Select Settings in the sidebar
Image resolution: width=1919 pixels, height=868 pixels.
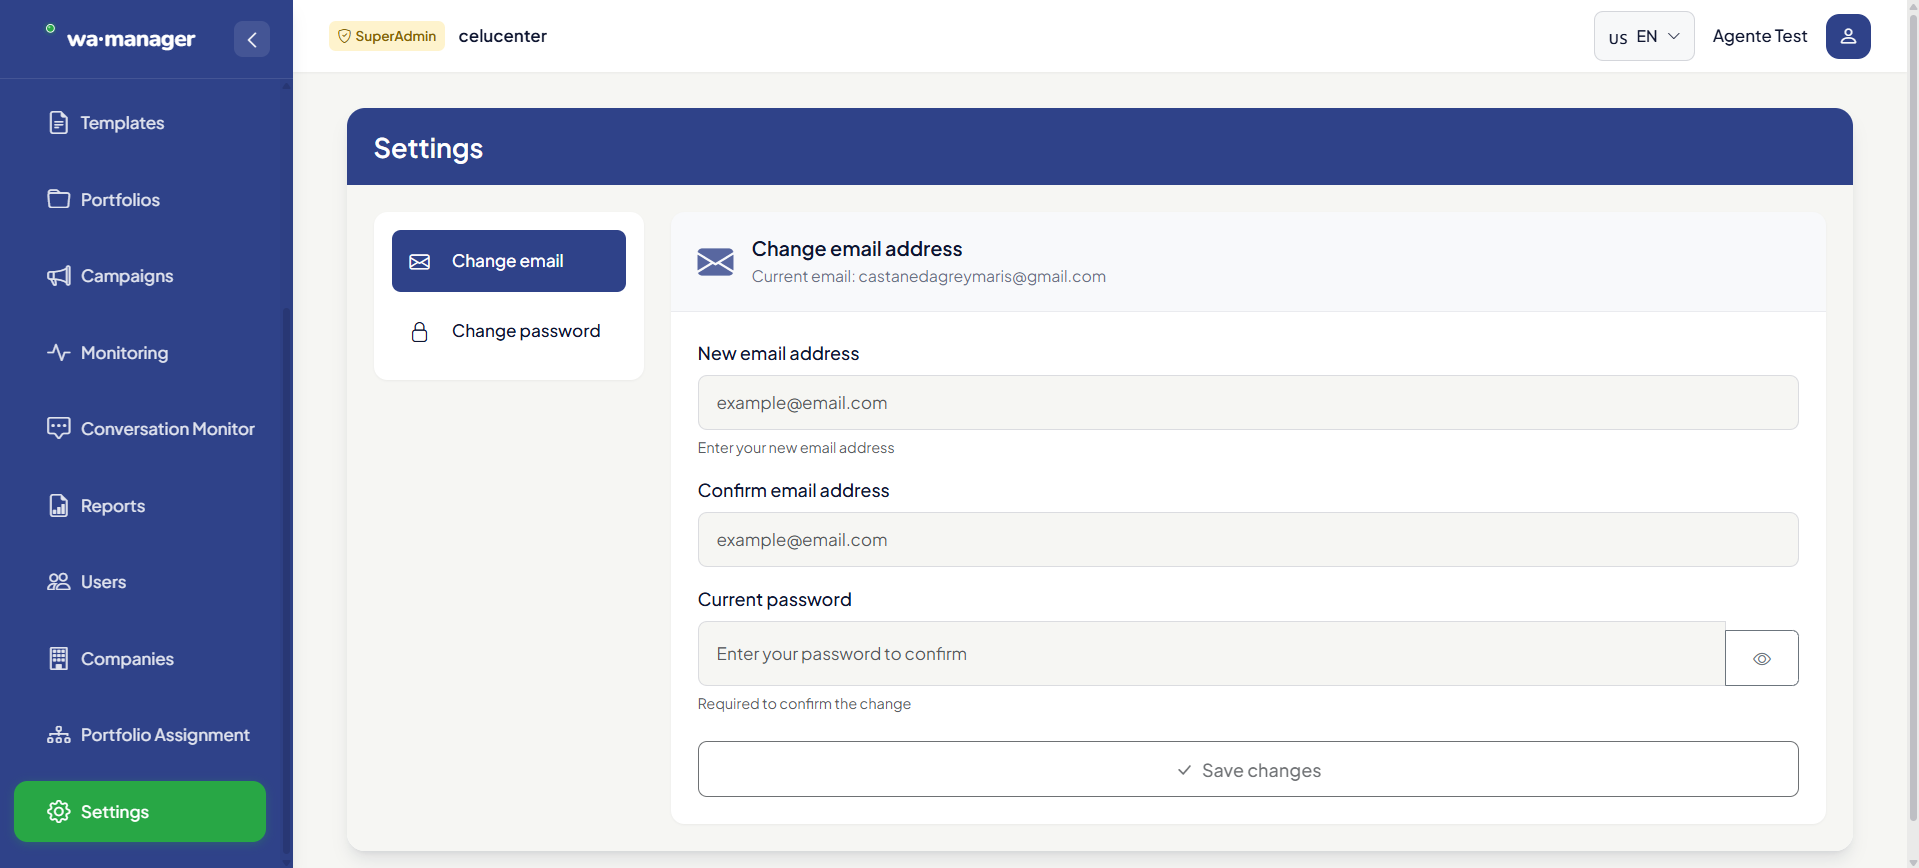[x=140, y=811]
